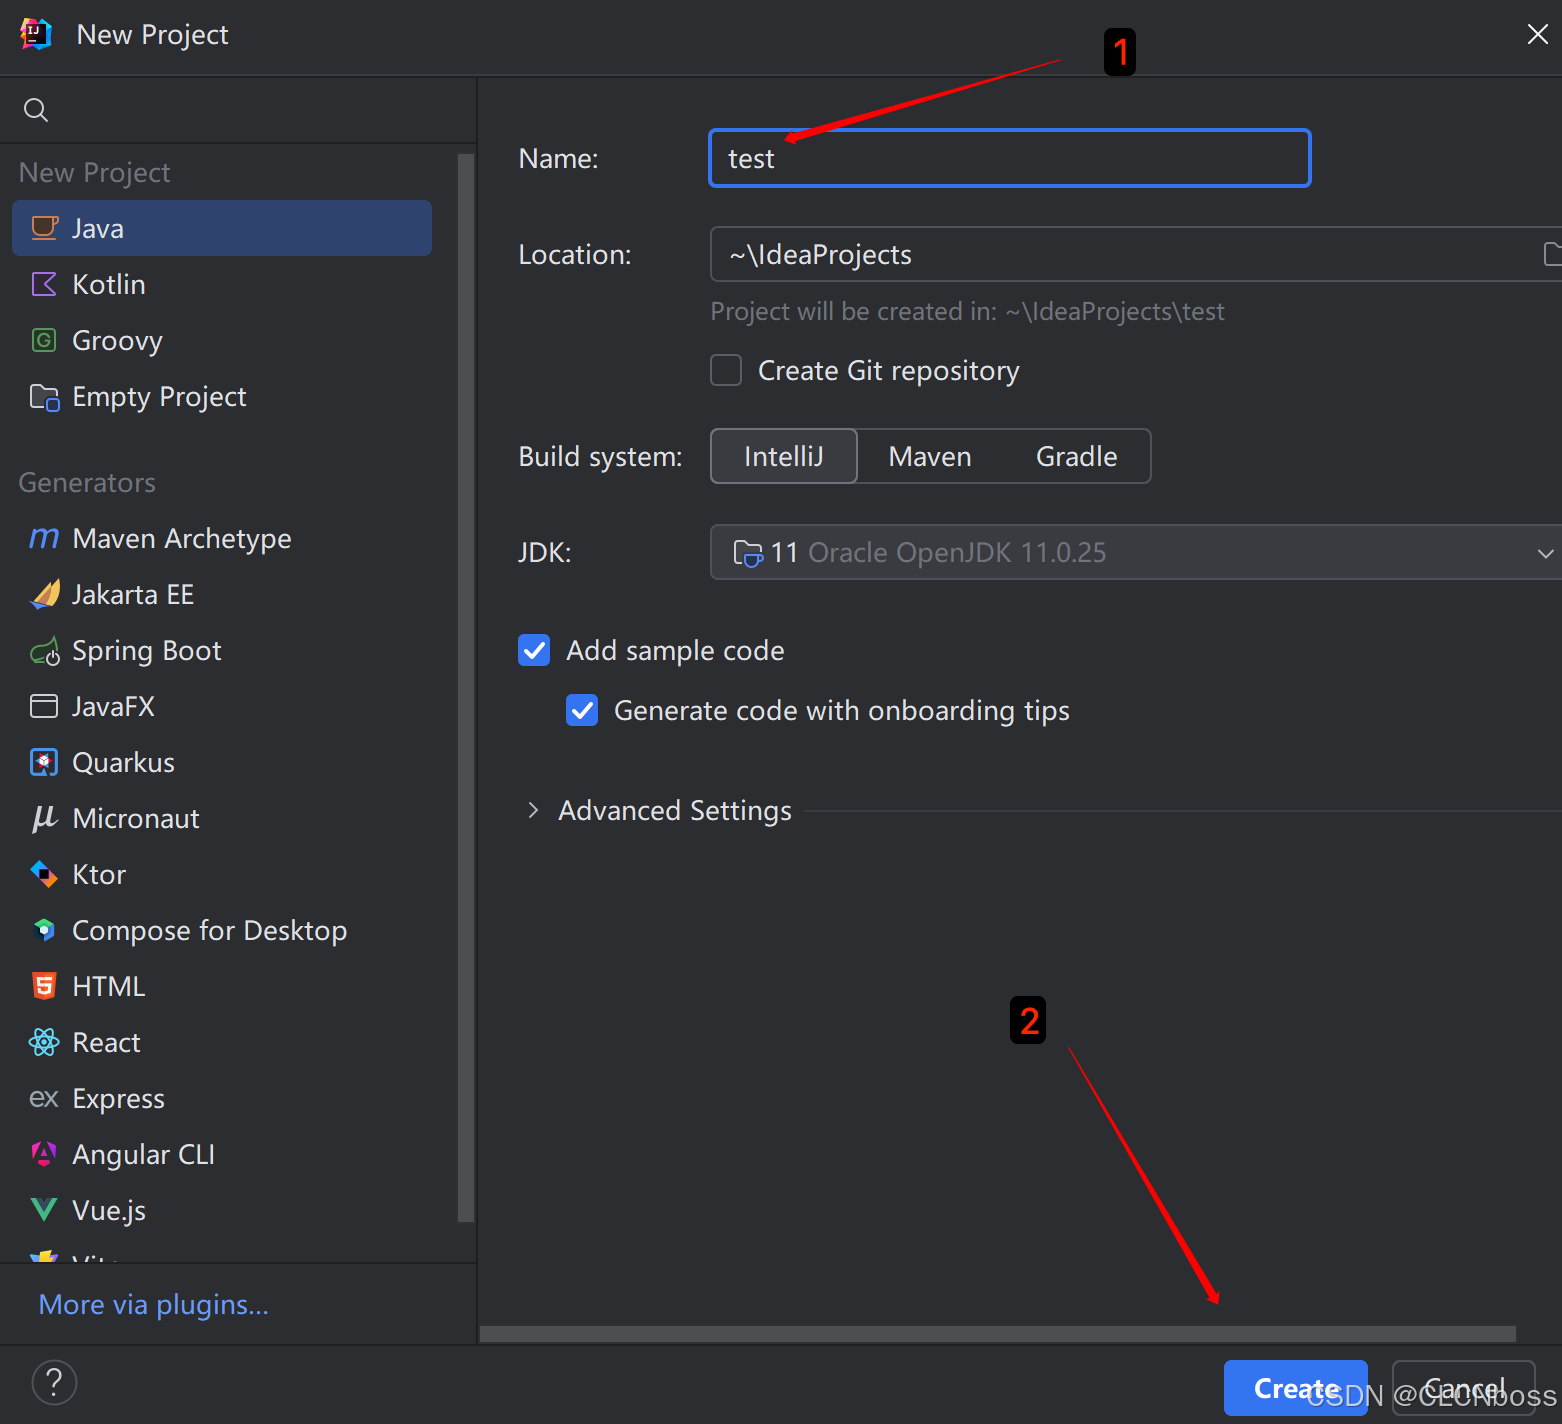Click the HTML5 shield icon
Screen dimensions: 1562x1424
(x=44, y=986)
